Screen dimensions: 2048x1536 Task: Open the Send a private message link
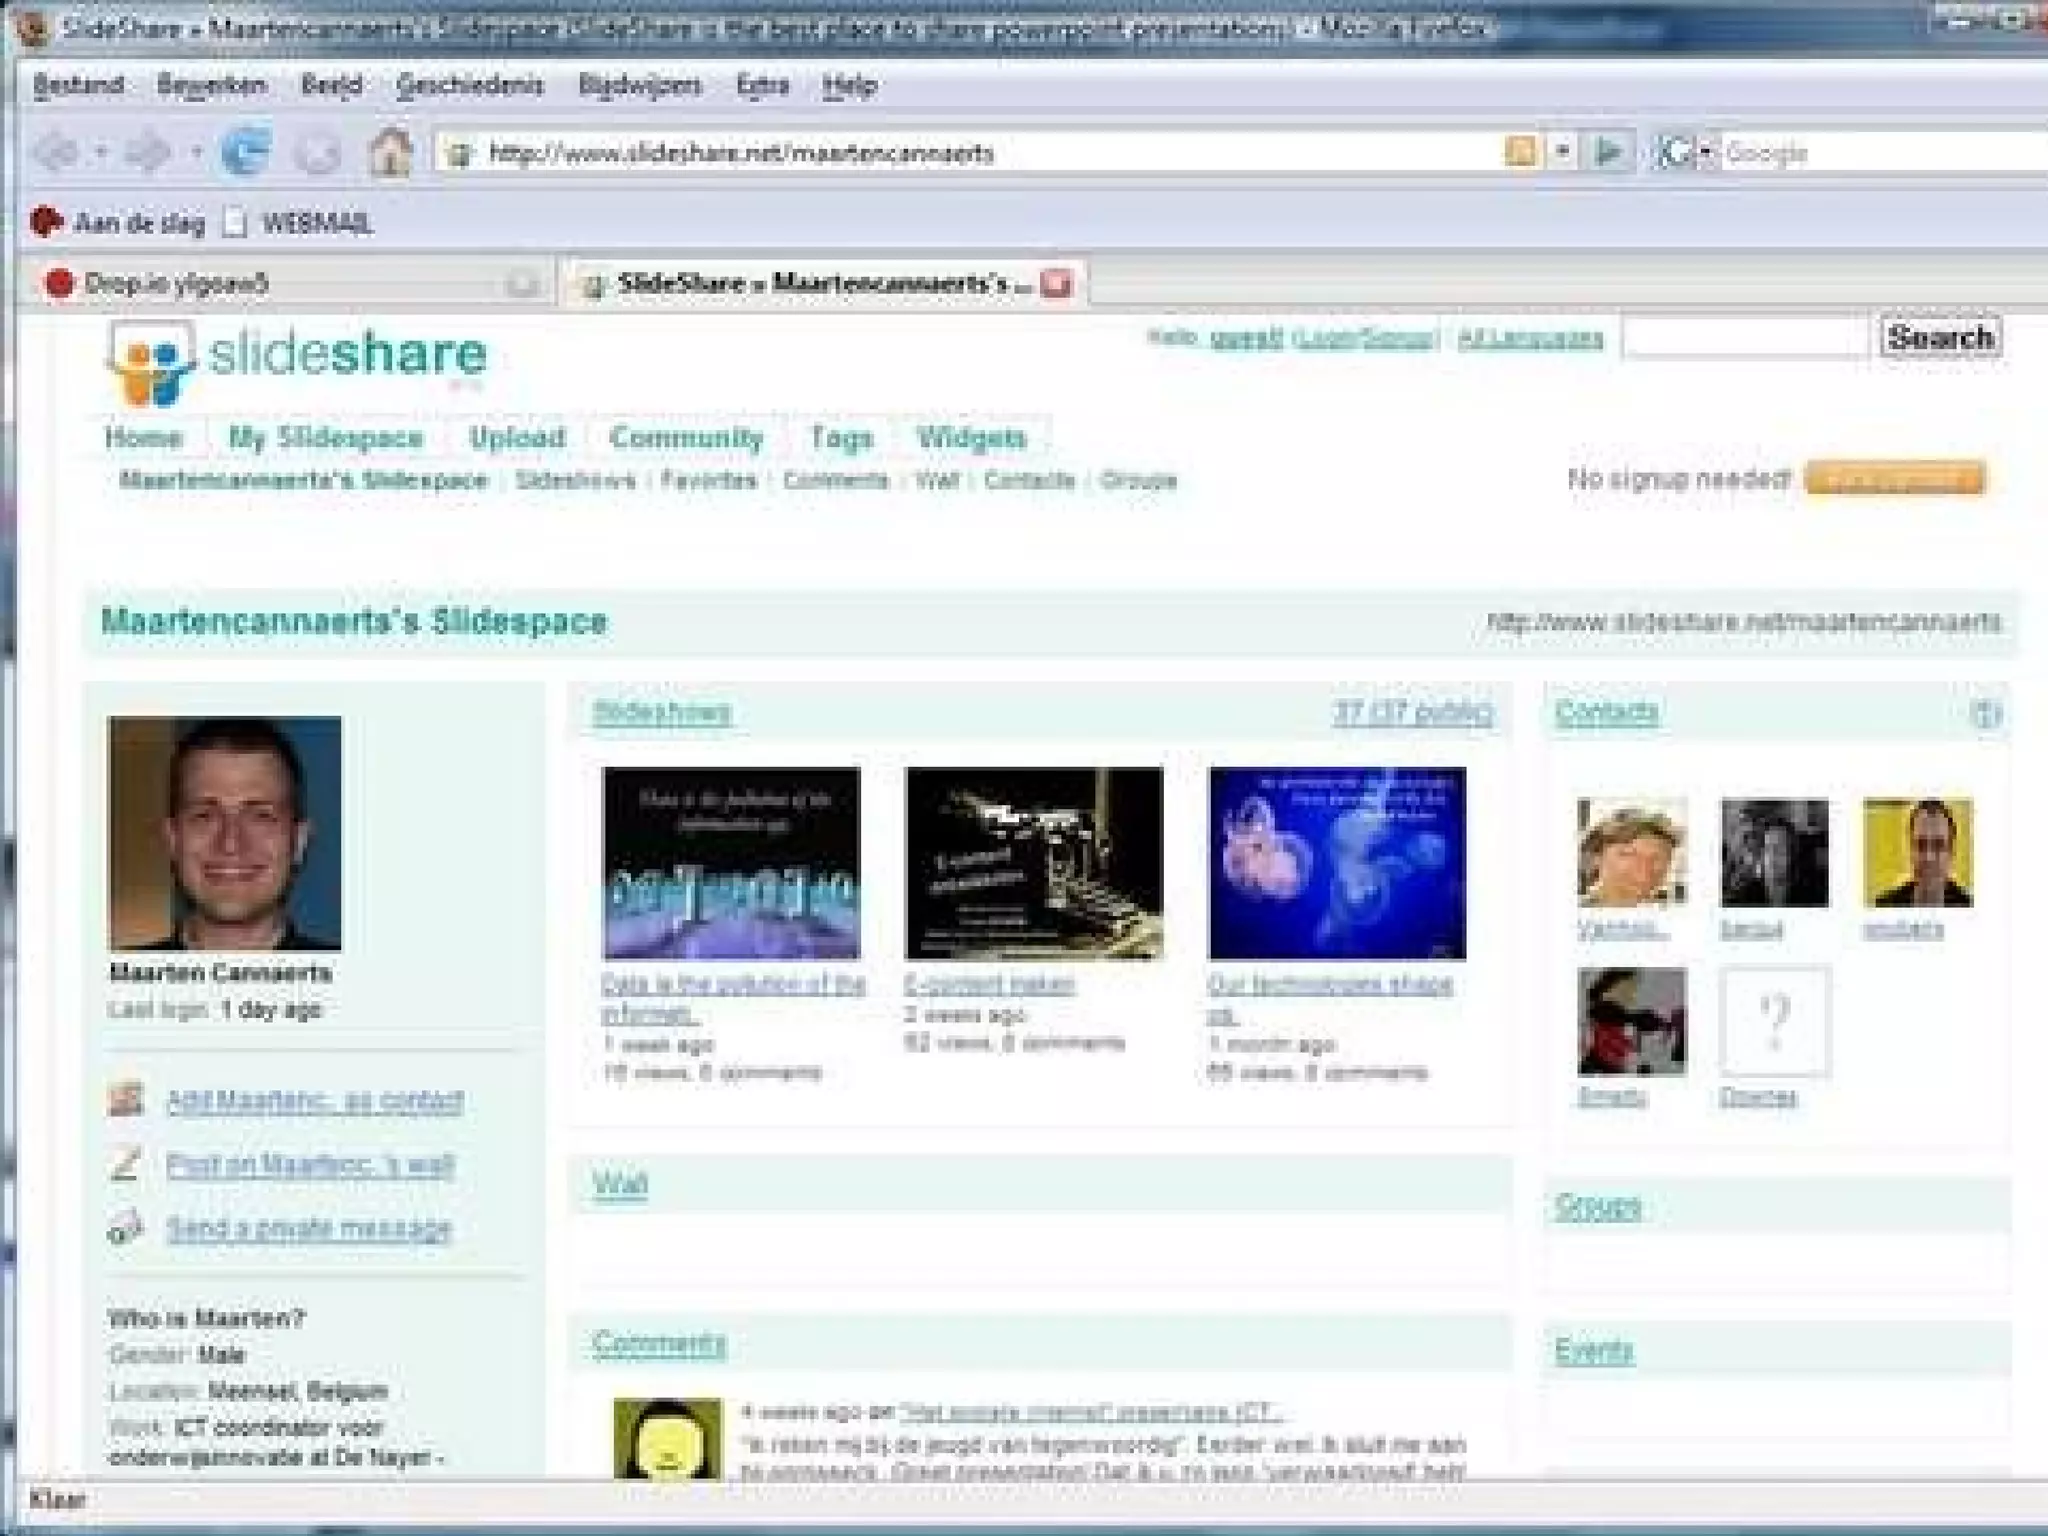(x=309, y=1227)
